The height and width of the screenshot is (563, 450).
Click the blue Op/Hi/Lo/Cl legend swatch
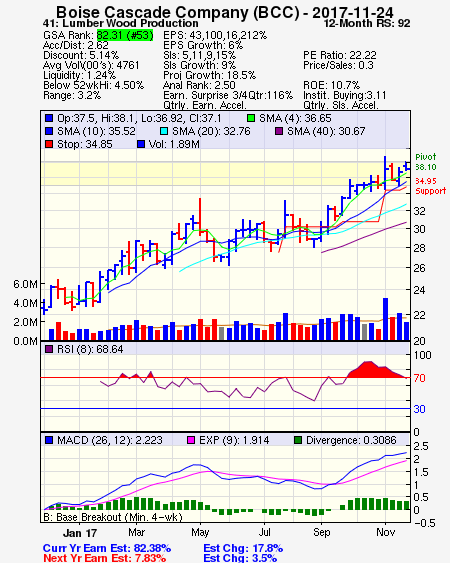click(x=49, y=118)
